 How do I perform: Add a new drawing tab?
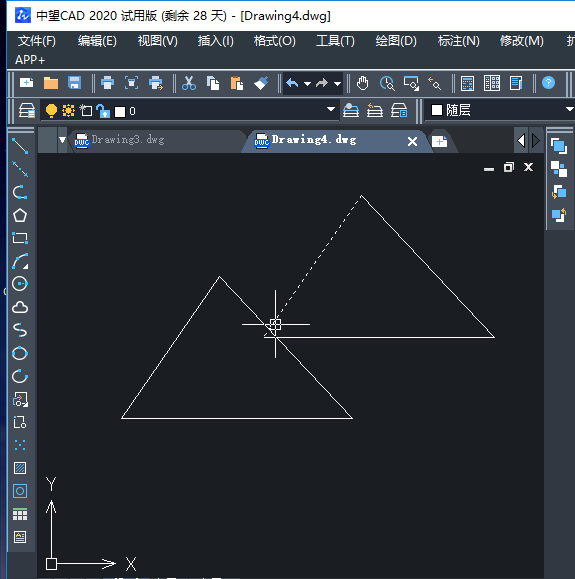click(439, 141)
